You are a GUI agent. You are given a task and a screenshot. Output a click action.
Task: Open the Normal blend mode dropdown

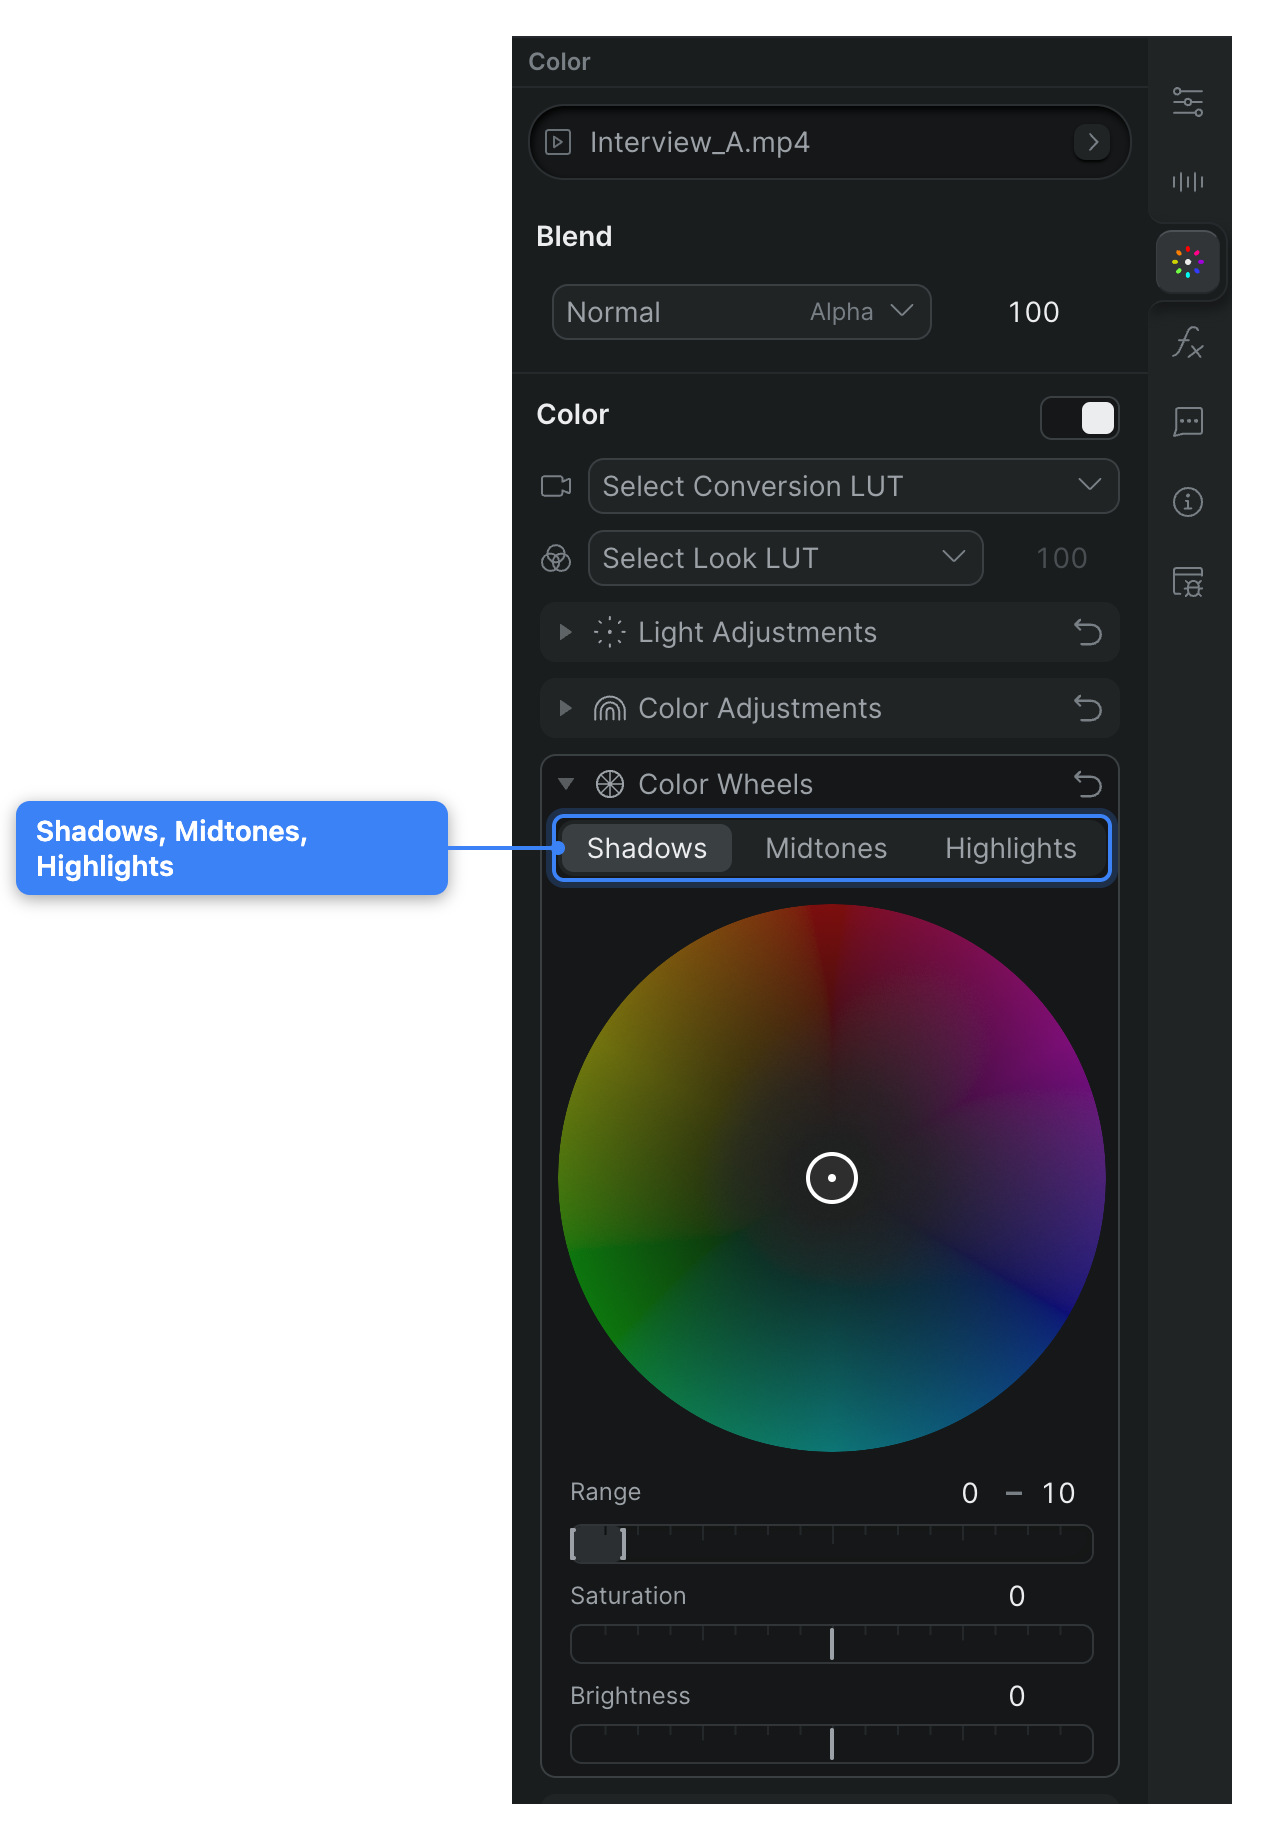click(x=742, y=312)
